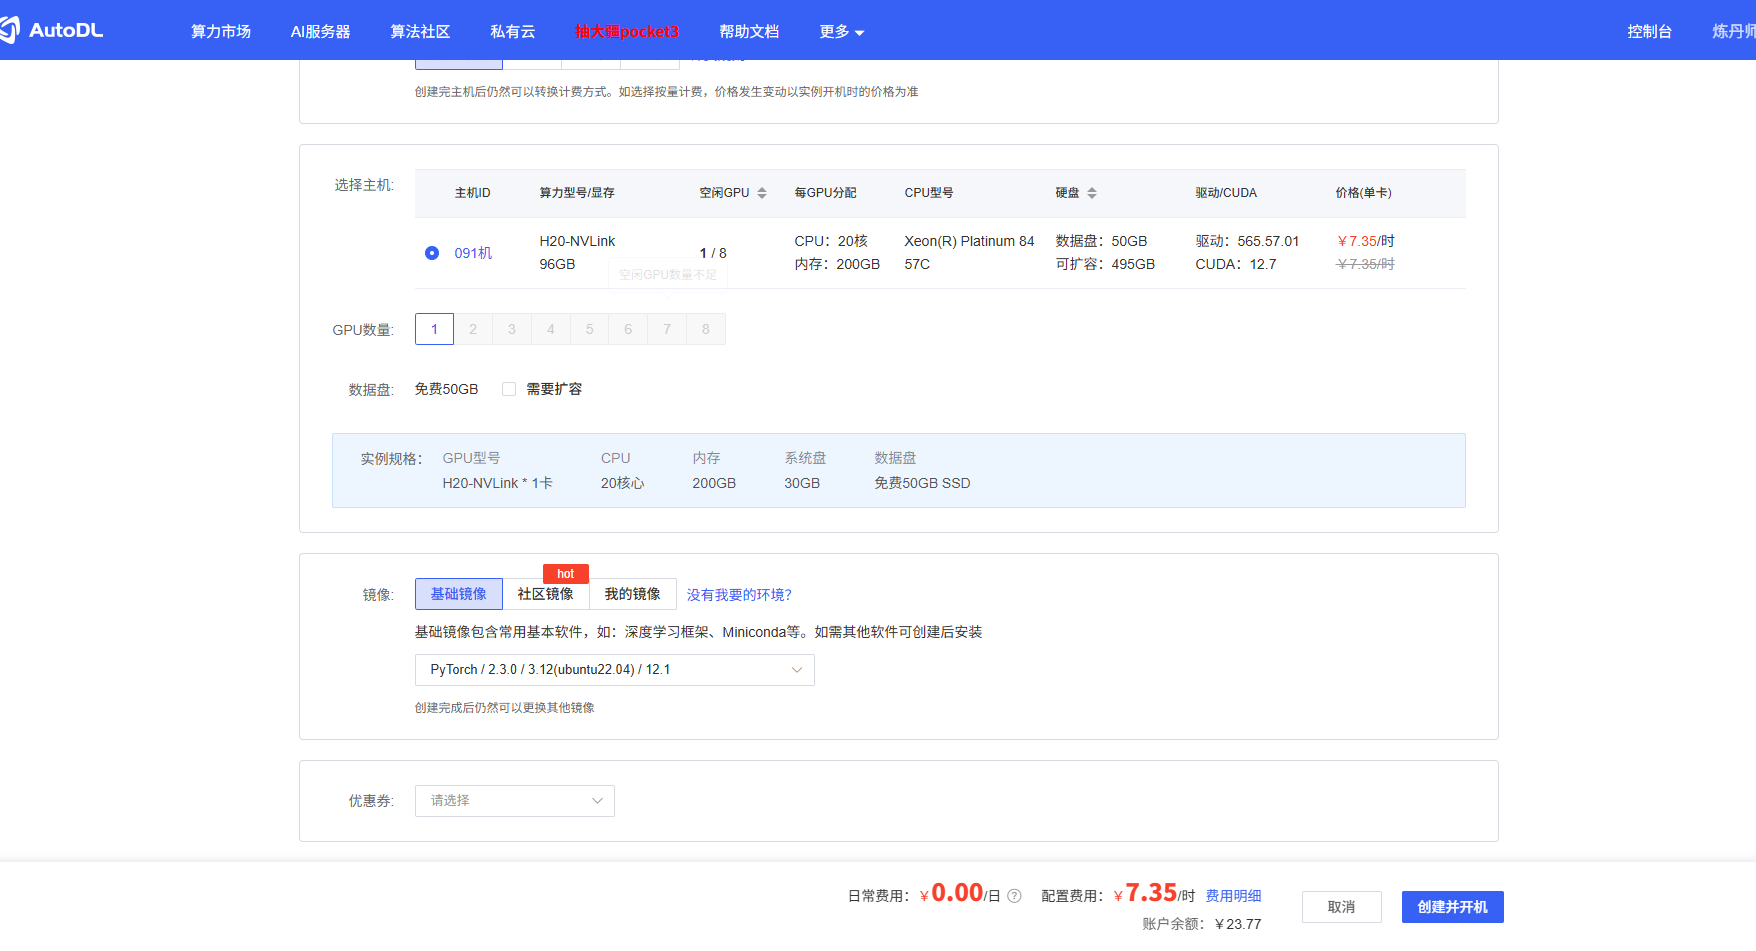1756x951 pixels.
Task: Click the question mark beside 日常费用
Action: 1014,895
